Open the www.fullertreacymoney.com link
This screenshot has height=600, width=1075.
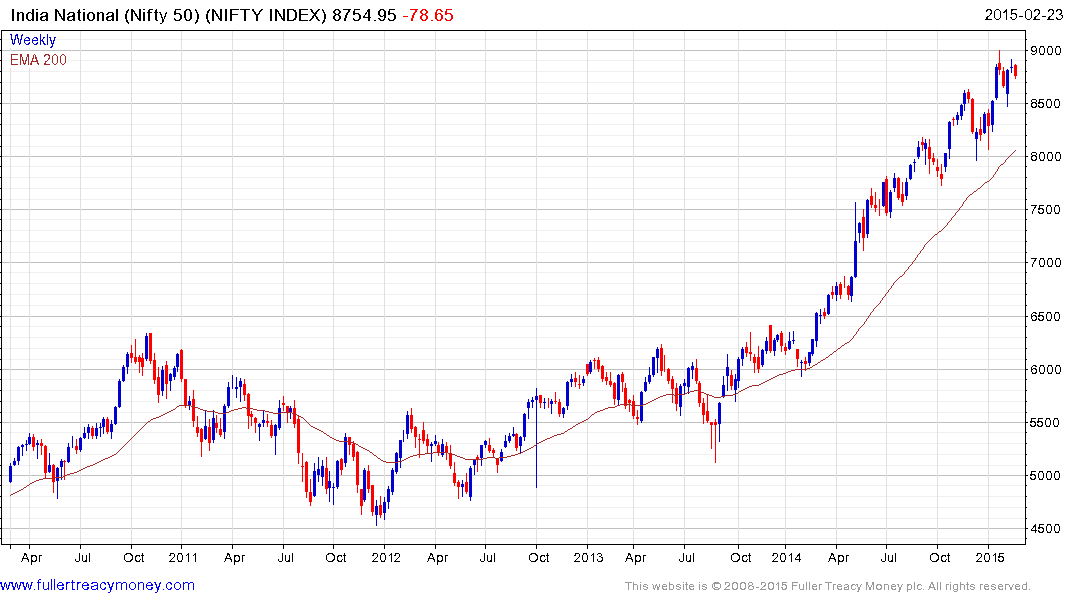(x=98, y=585)
